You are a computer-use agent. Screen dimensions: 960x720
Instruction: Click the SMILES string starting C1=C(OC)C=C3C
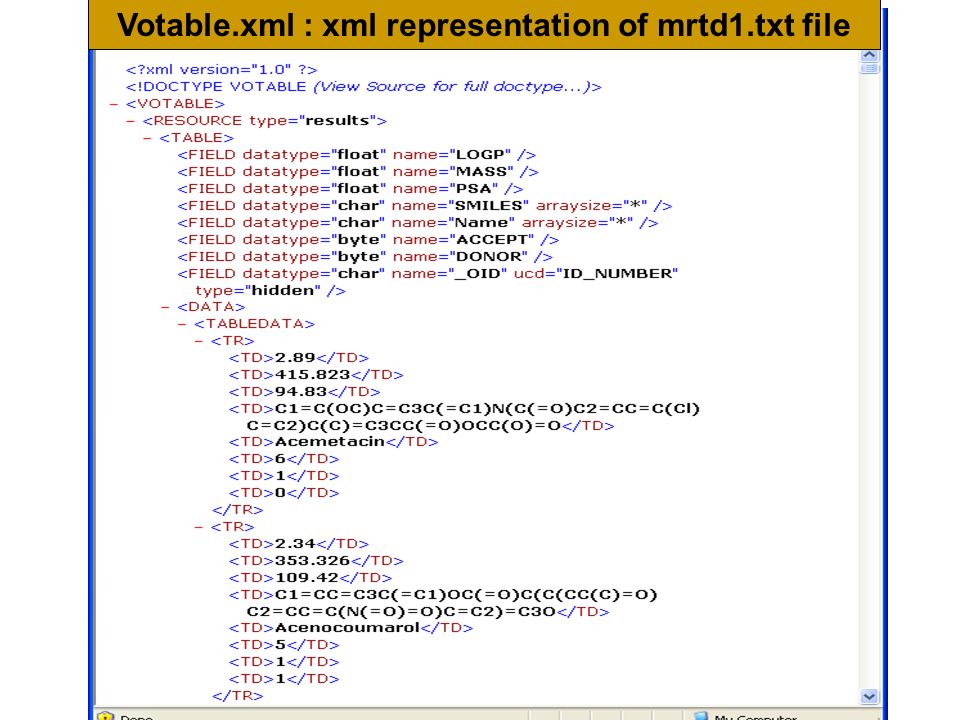coord(473,417)
